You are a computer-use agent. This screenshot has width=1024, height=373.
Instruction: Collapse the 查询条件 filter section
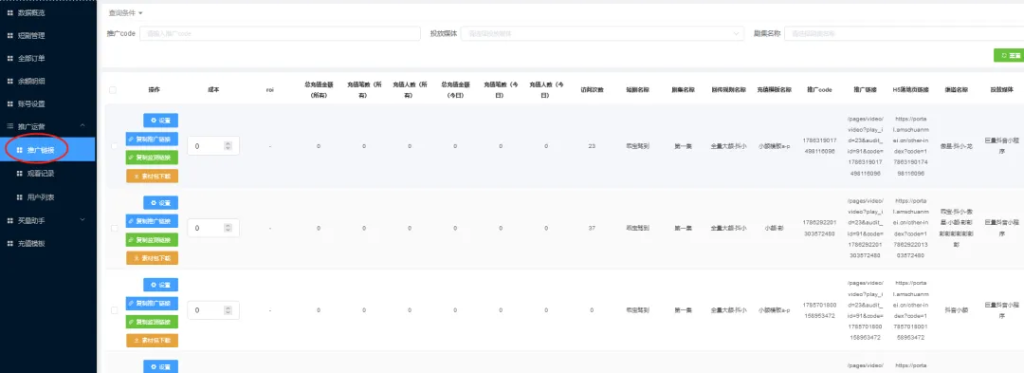[x=125, y=12]
